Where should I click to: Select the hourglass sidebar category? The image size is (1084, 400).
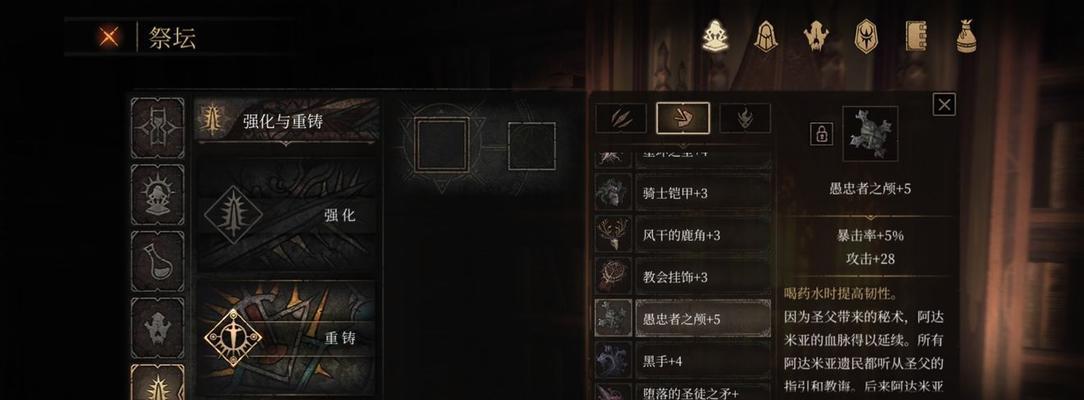(x=158, y=128)
